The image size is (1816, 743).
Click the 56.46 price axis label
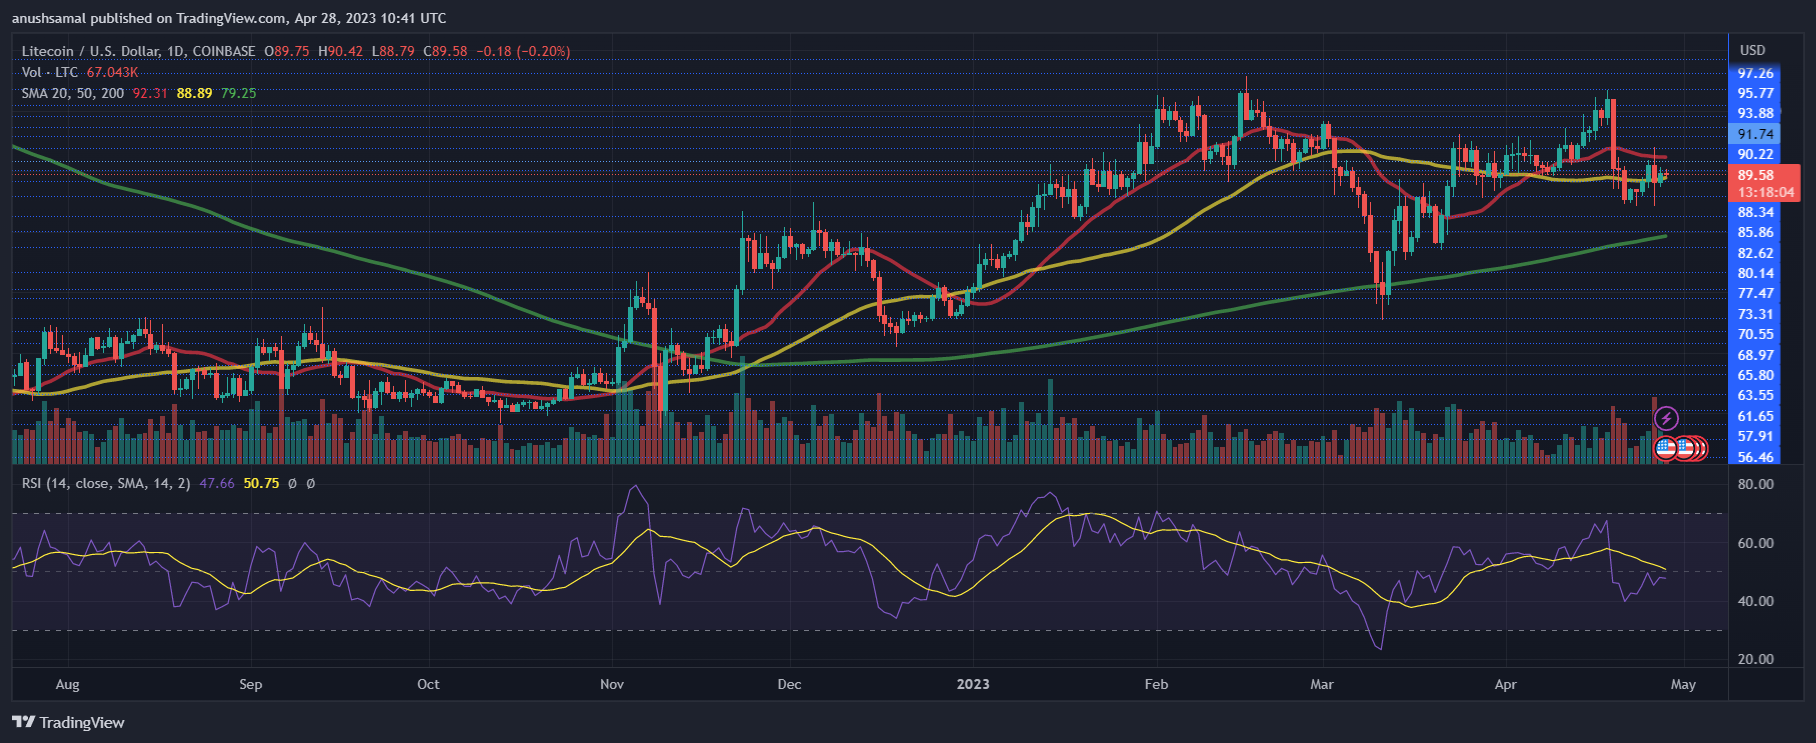point(1755,457)
